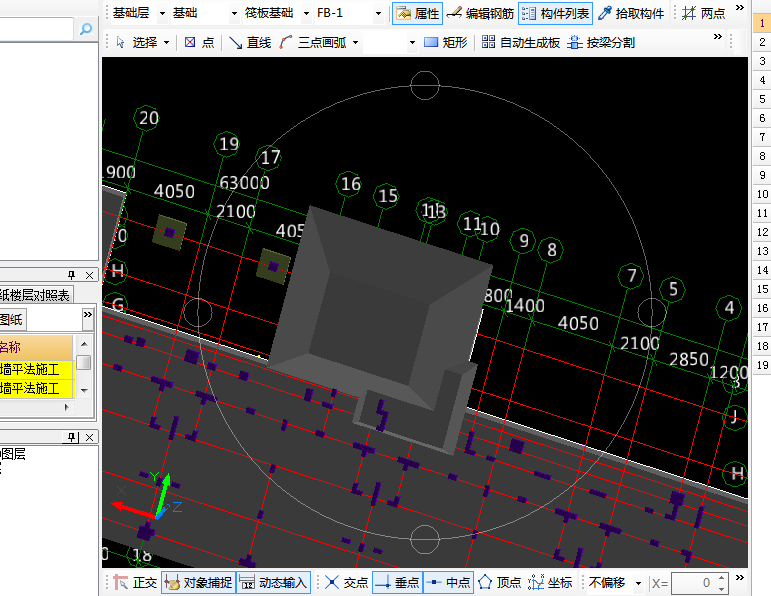771x596 pixels.
Task: Open the 基础 category dropdown
Action: pyautogui.click(x=234, y=14)
